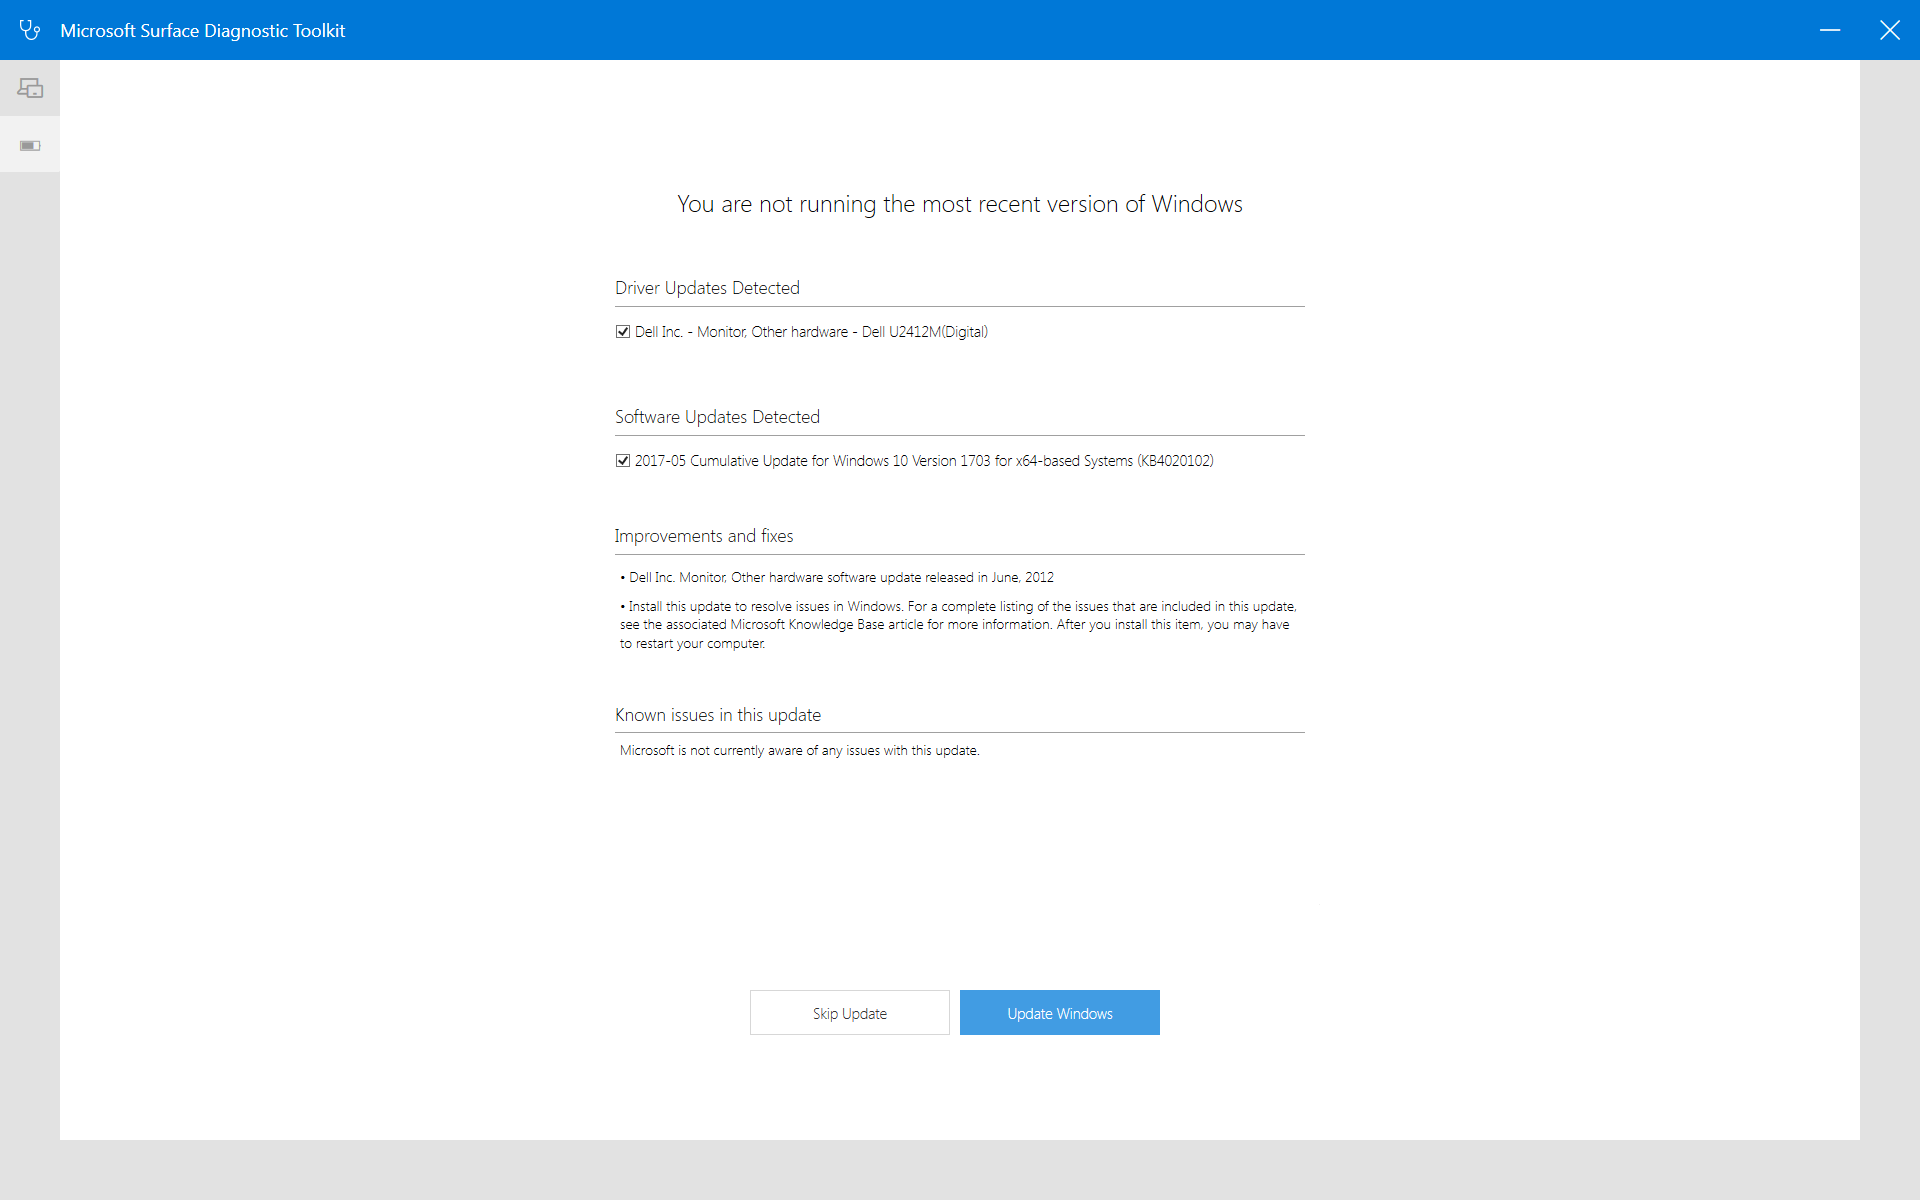This screenshot has width=1920, height=1200.
Task: Click the Driver Updates Detected section header
Action: [707, 288]
